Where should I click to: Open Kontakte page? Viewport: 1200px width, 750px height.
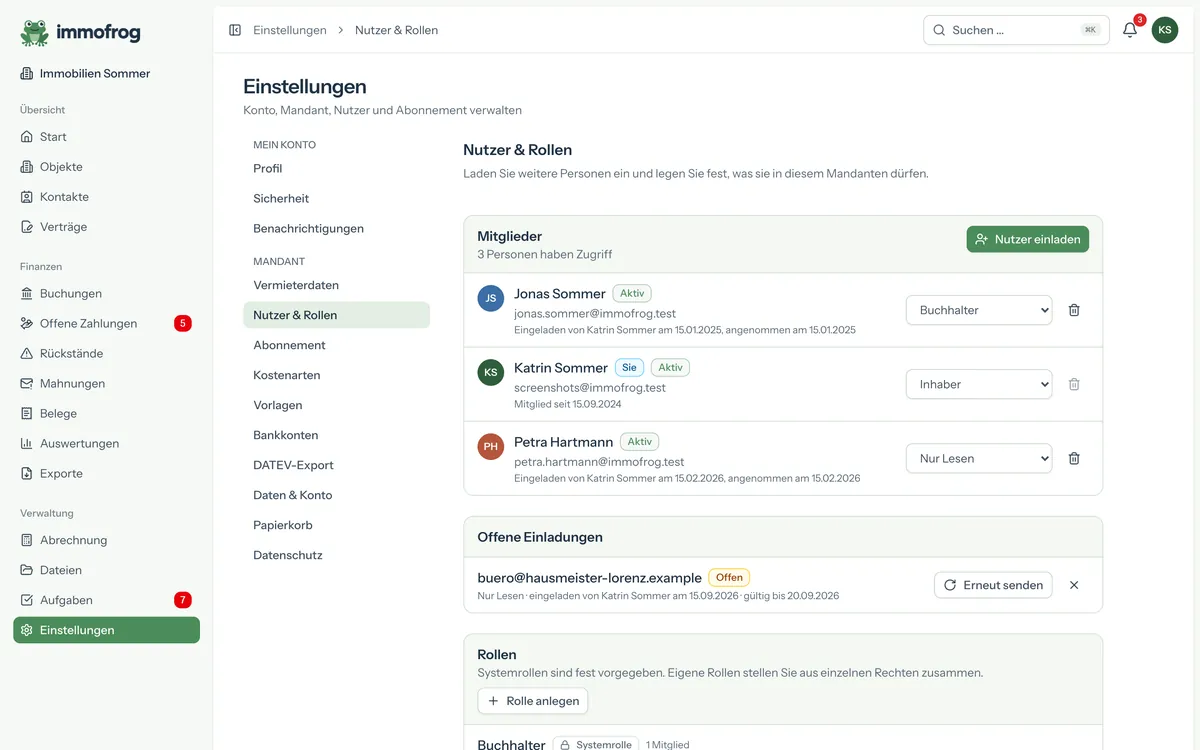(106, 197)
